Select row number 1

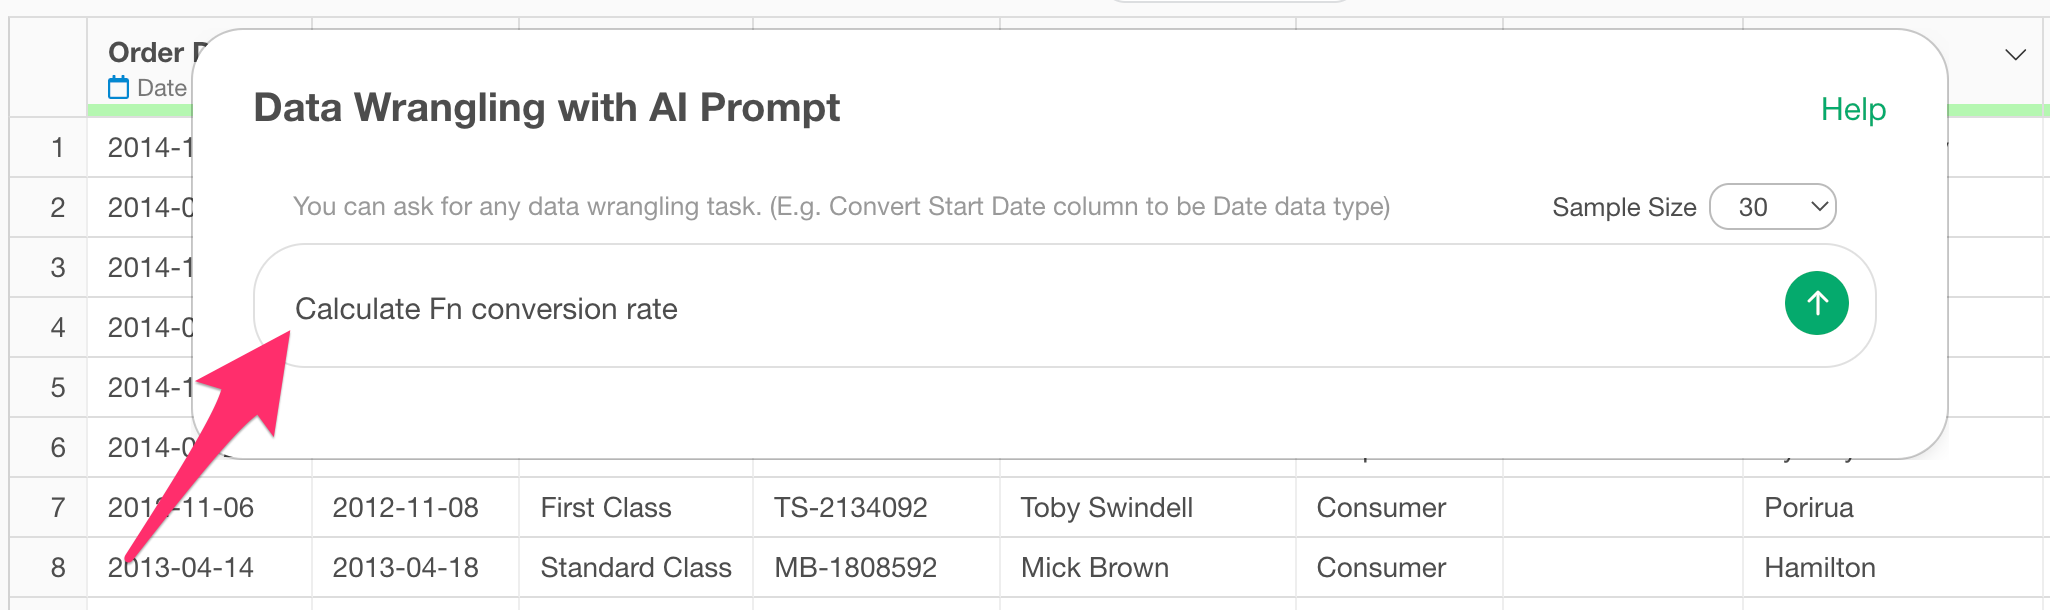point(58,148)
